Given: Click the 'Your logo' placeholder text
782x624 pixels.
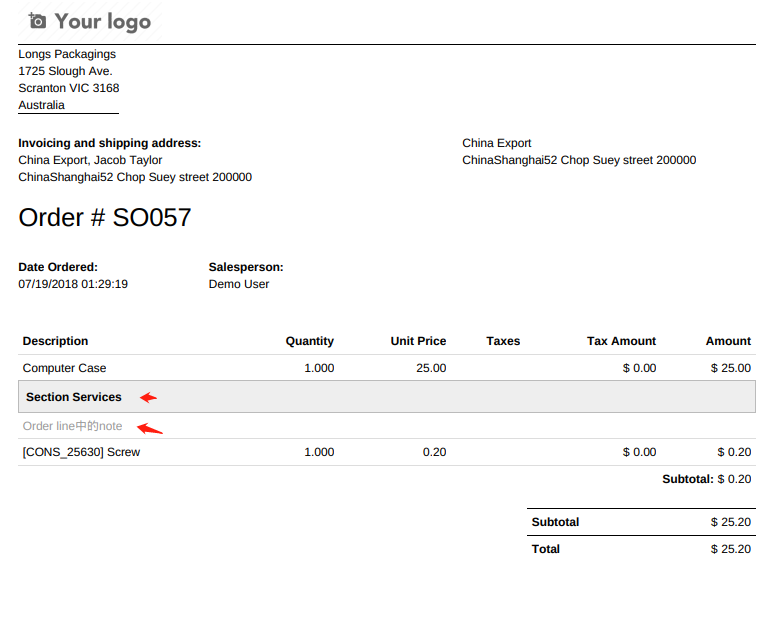Looking at the screenshot, I should [x=102, y=21].
